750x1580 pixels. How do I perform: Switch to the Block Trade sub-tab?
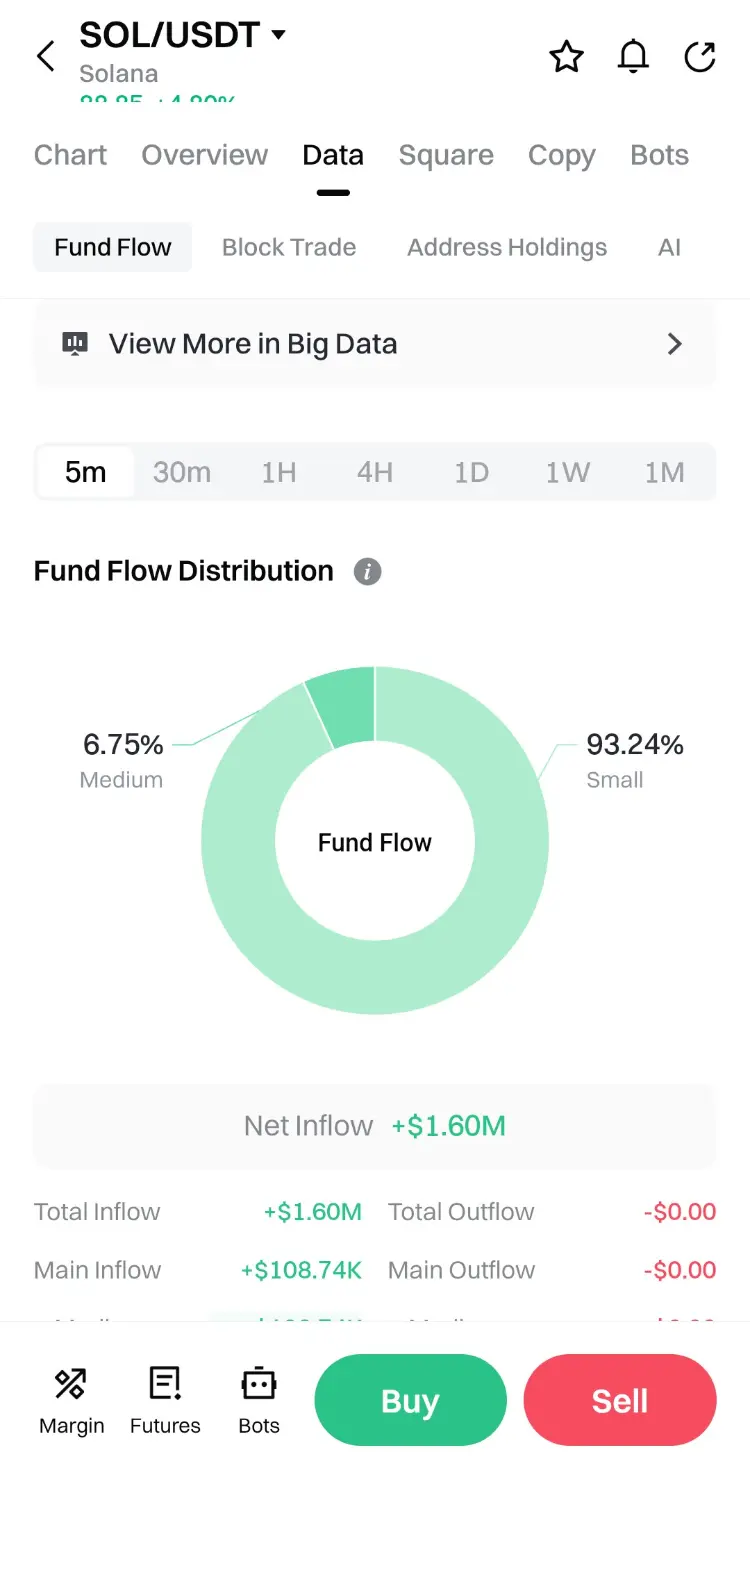click(x=289, y=247)
